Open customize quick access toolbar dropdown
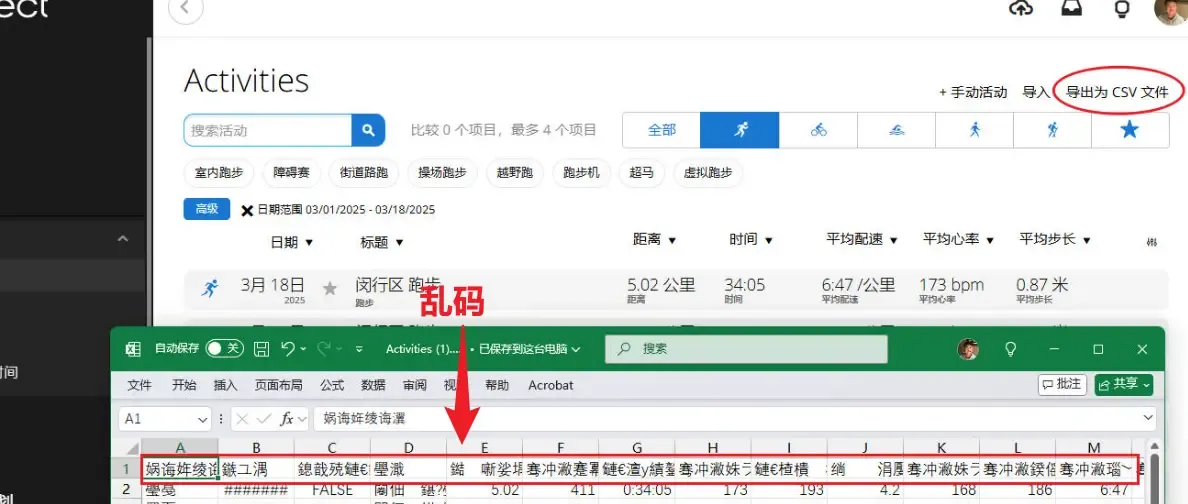The width and height of the screenshot is (1188, 504). point(358,349)
